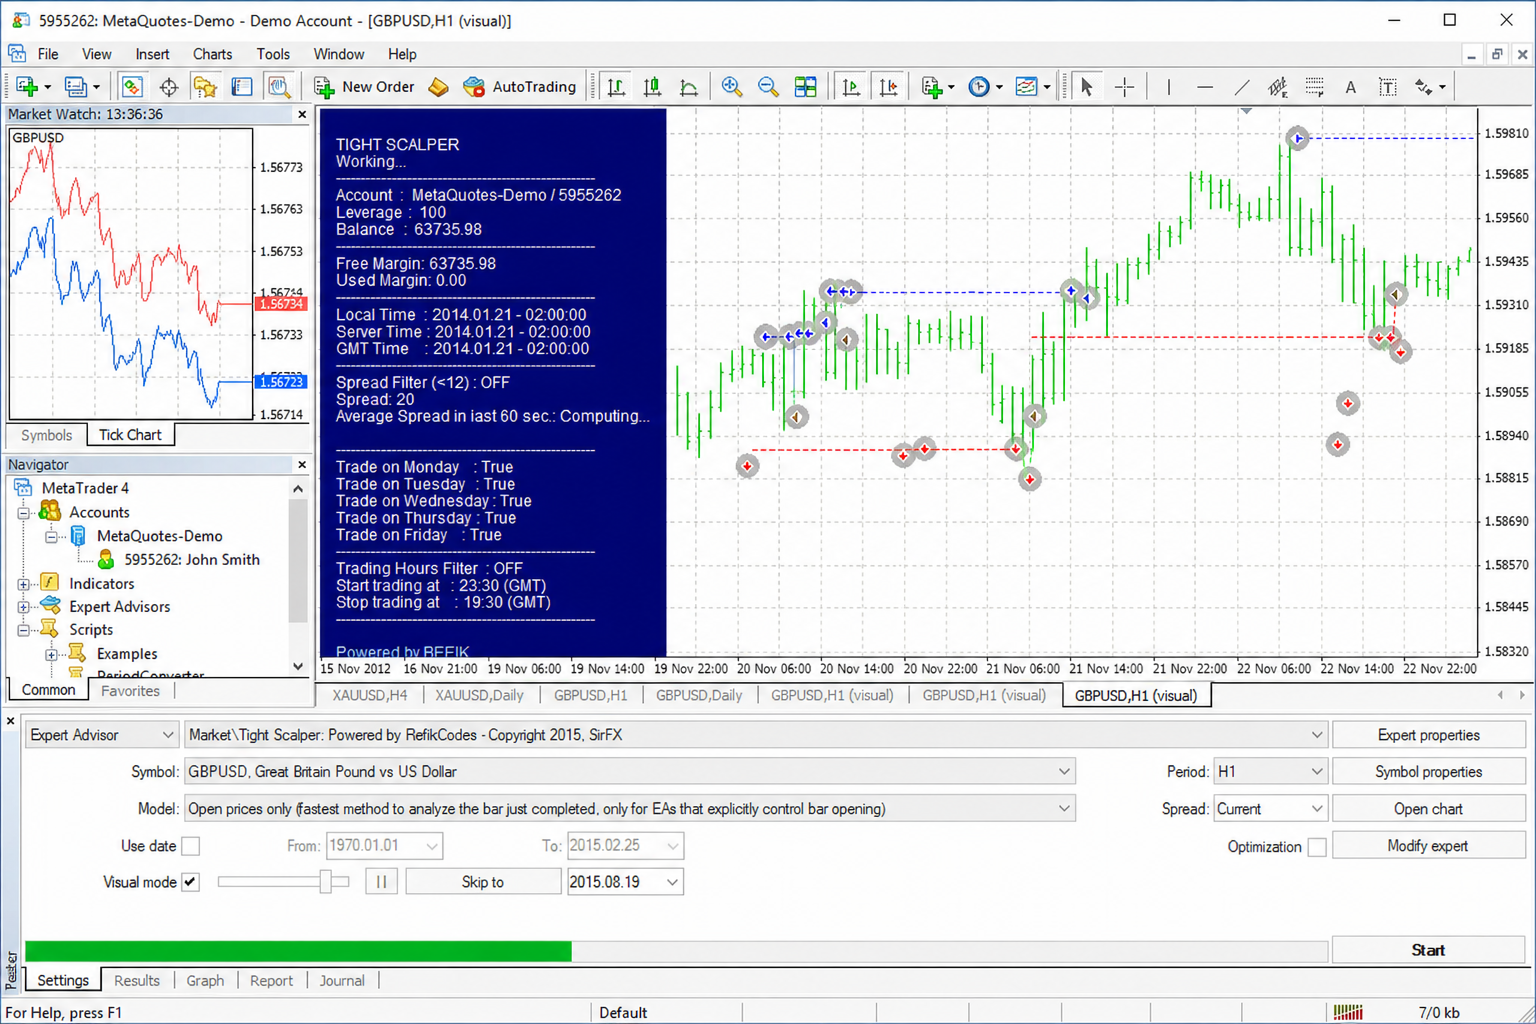Click the Zoom In magnifier icon

(732, 87)
